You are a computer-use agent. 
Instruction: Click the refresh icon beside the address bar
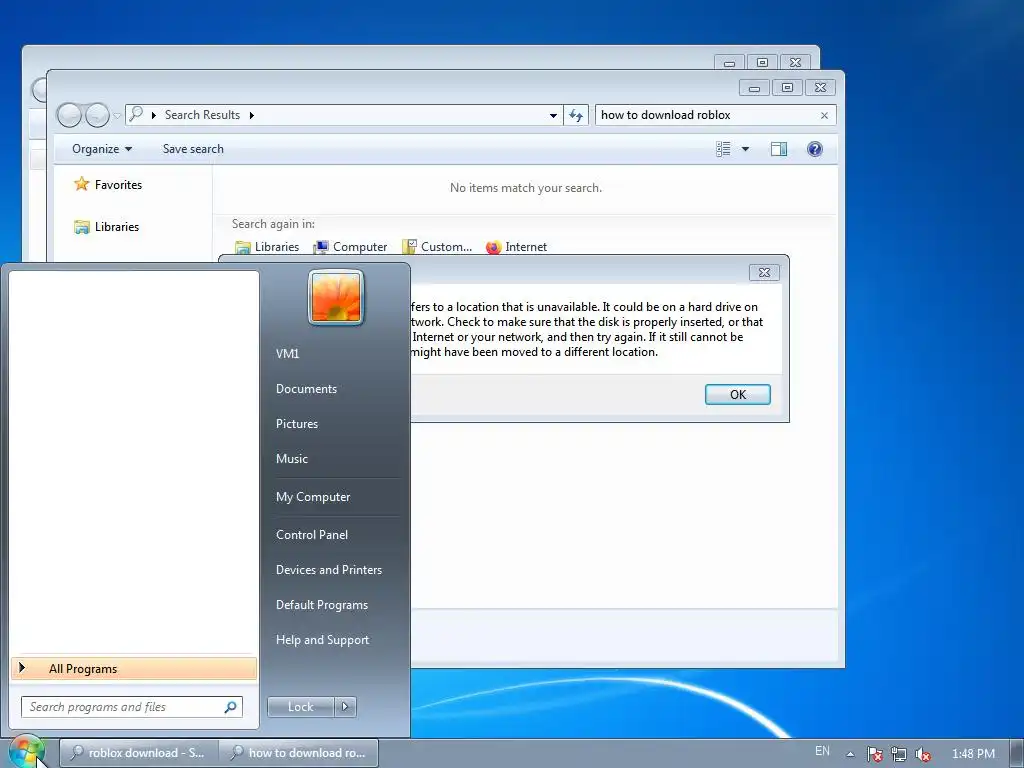575,116
